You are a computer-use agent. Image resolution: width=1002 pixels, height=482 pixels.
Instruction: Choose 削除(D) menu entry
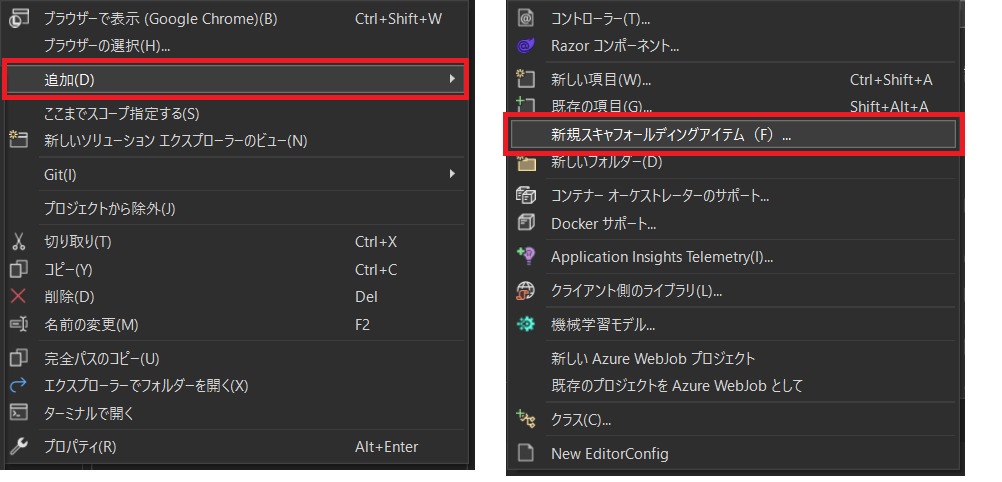pyautogui.click(x=69, y=297)
